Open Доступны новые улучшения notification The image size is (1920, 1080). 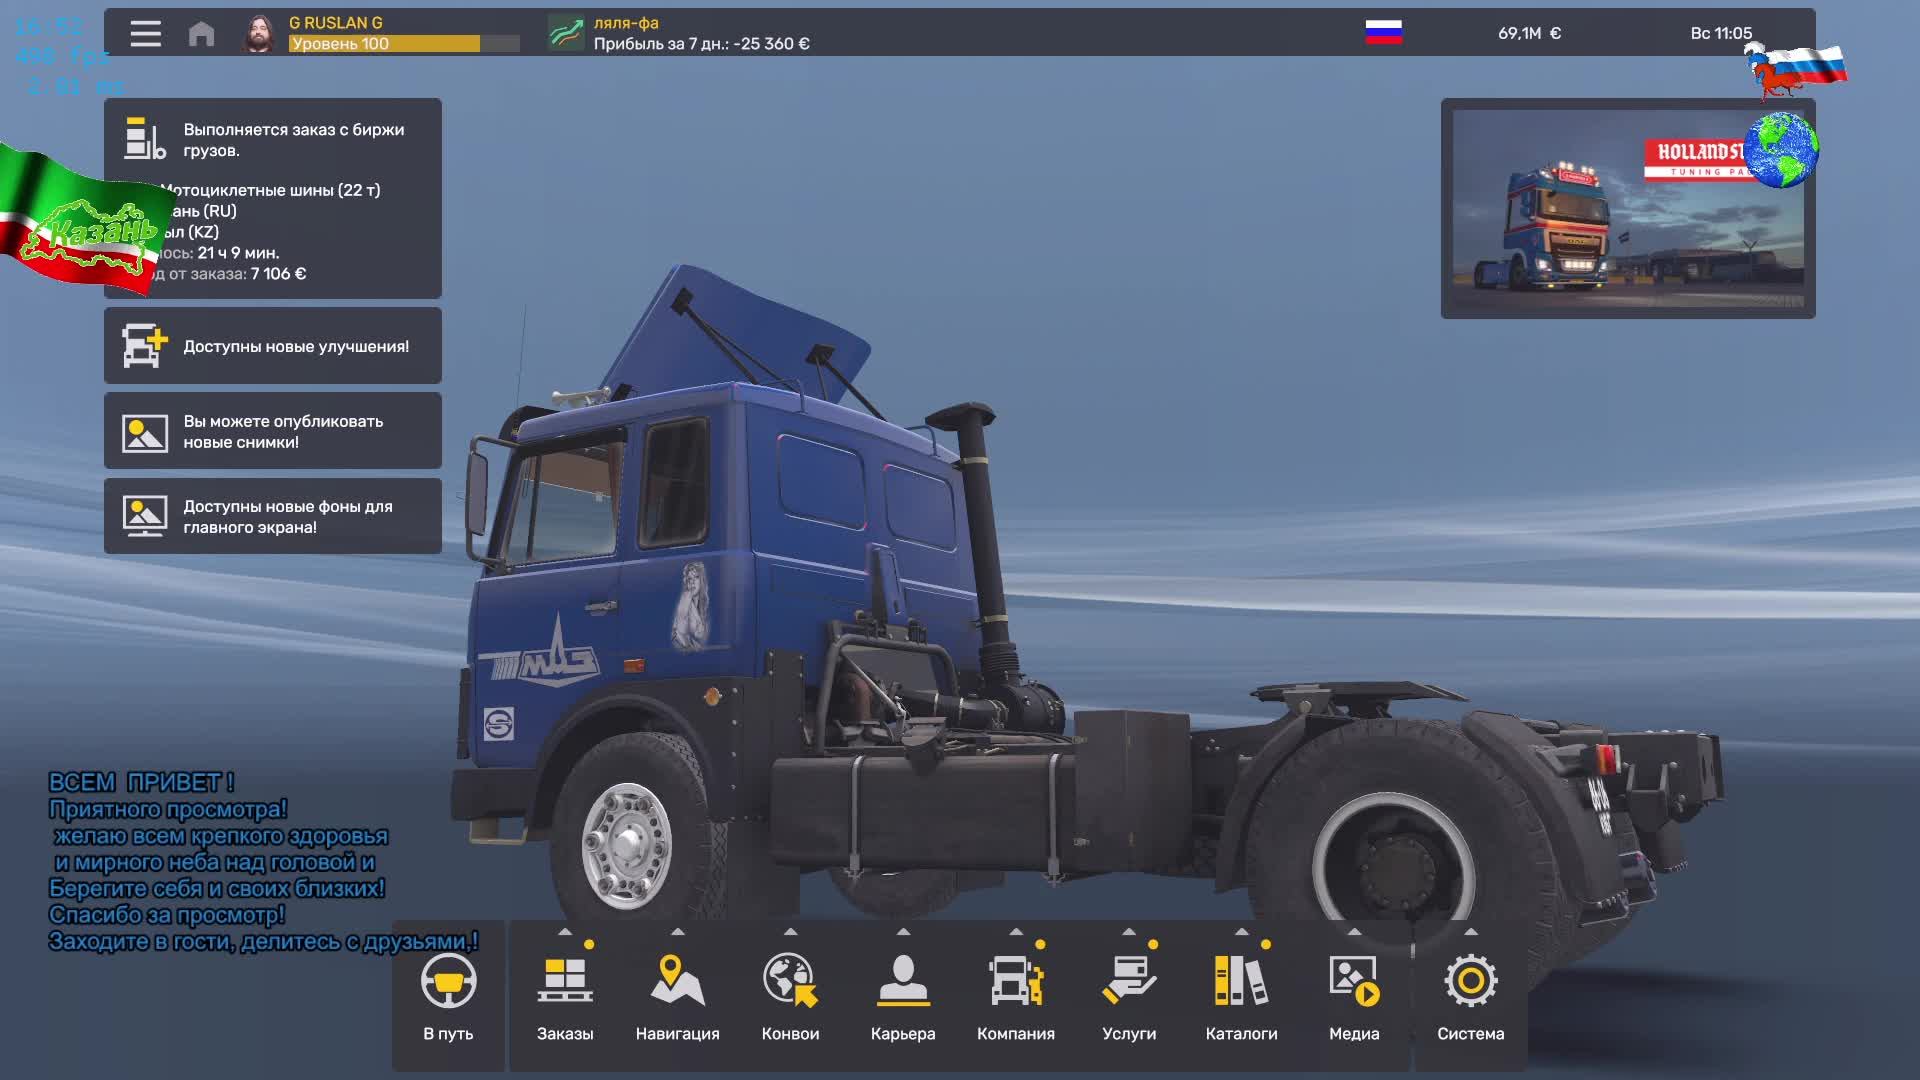[x=273, y=346]
